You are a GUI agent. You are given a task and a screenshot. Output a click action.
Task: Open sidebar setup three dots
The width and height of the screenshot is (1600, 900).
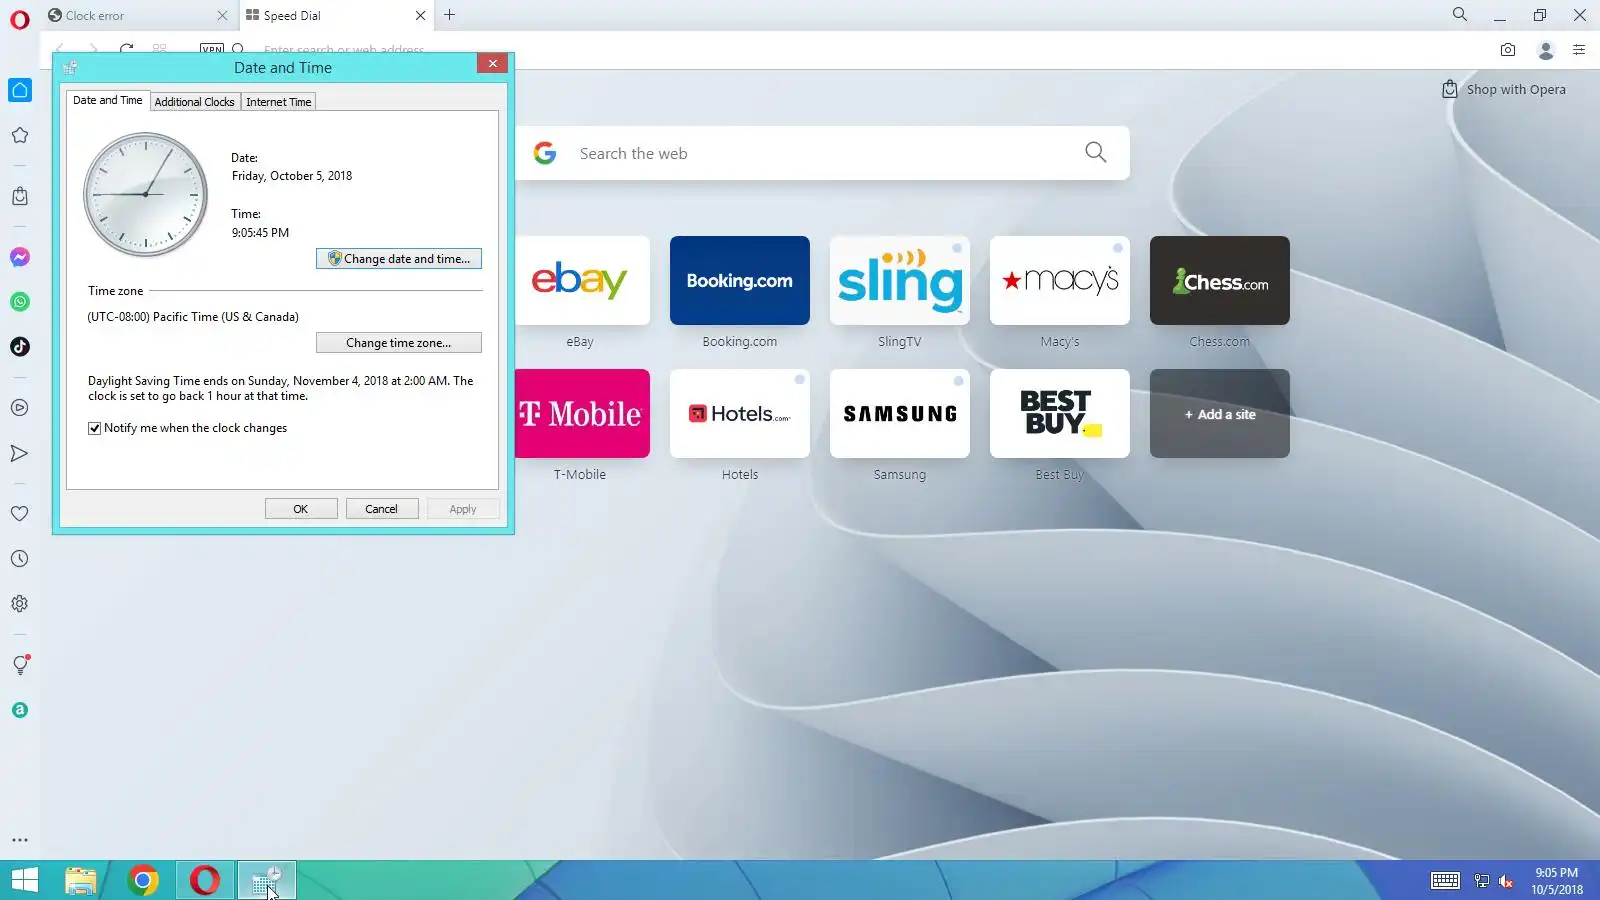pyautogui.click(x=20, y=840)
